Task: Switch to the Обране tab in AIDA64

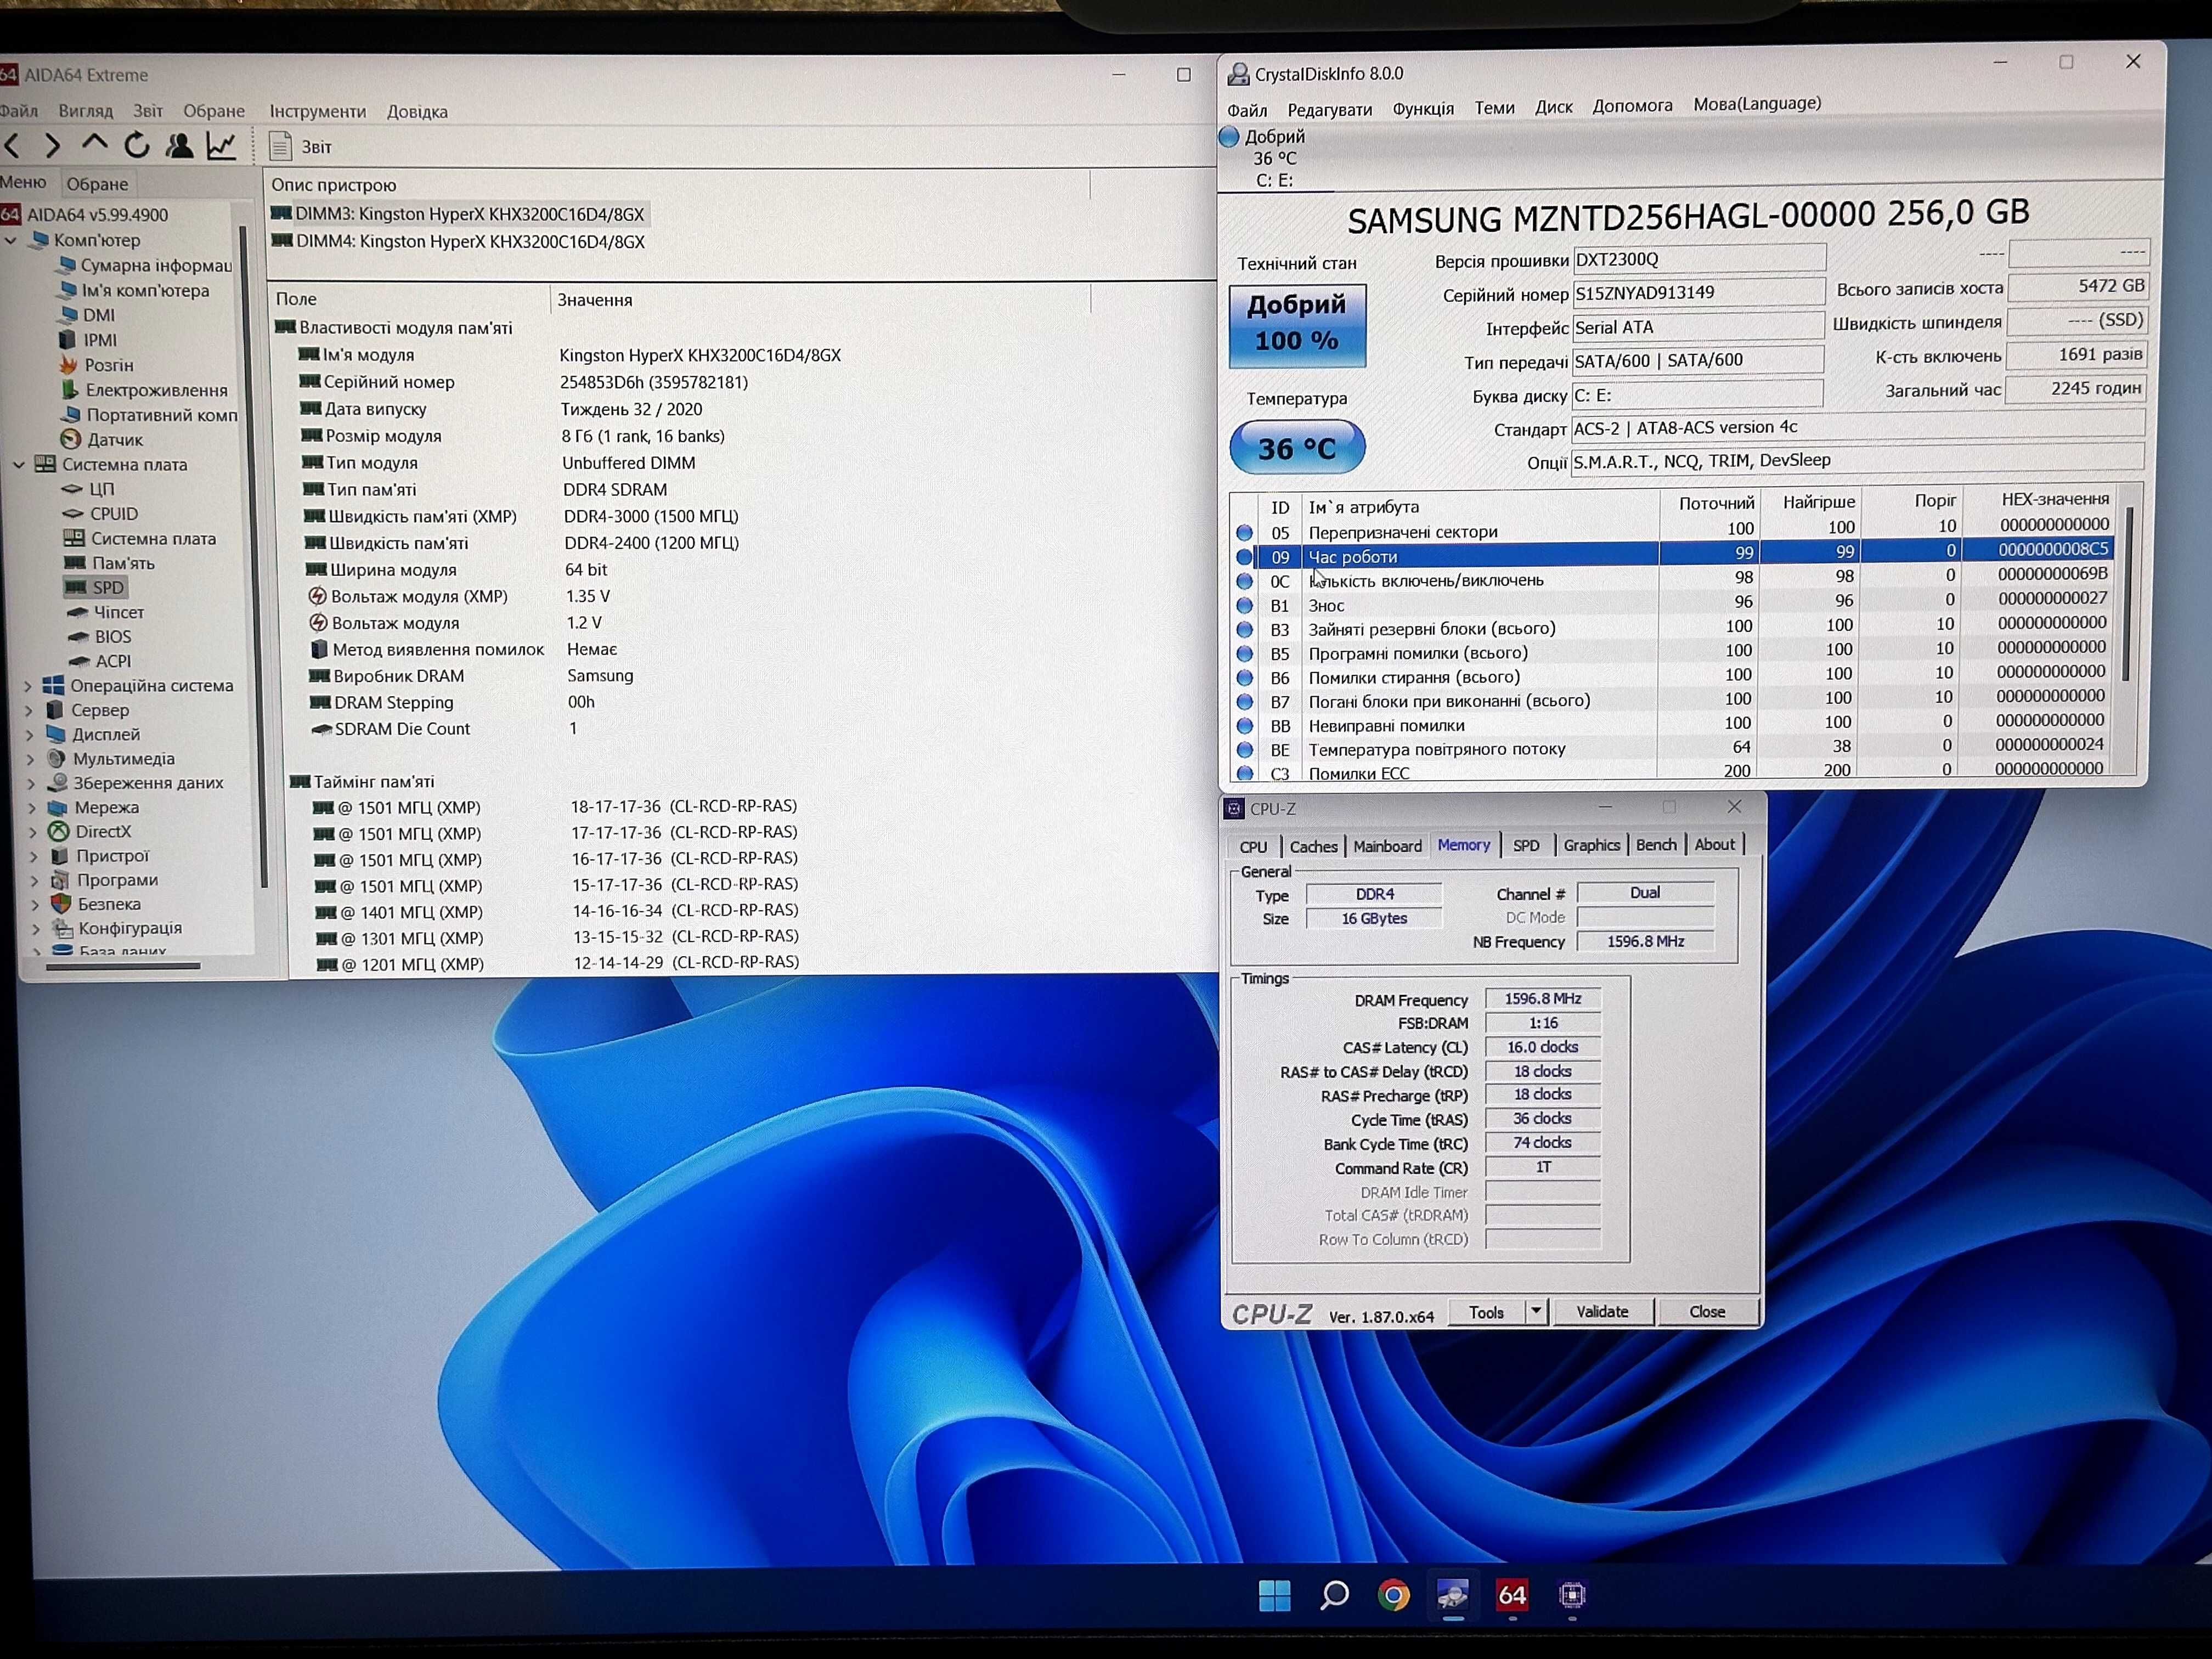Action: (x=97, y=184)
